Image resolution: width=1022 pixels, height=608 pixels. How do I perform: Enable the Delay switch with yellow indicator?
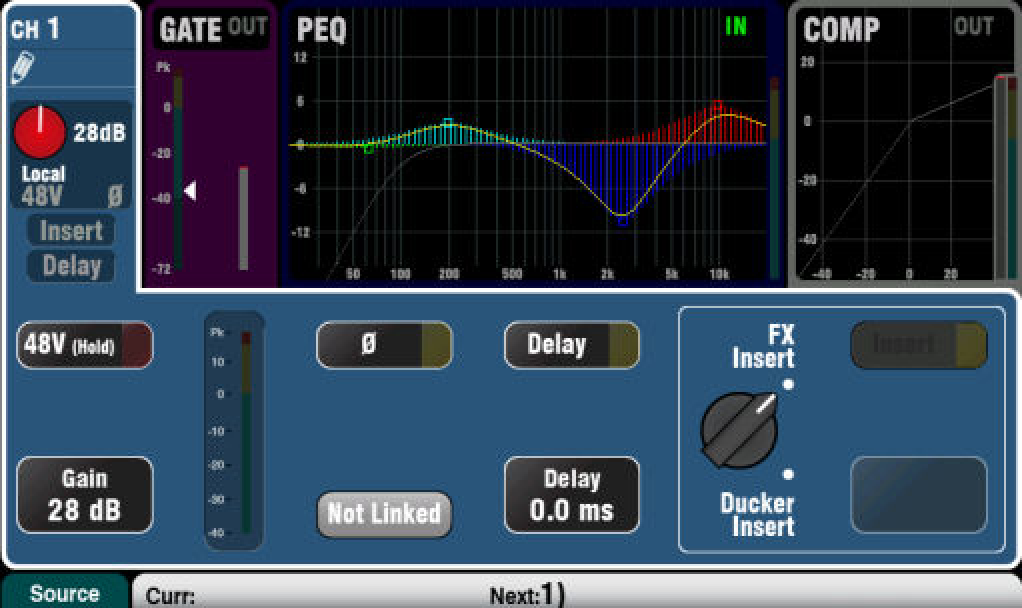tap(572, 345)
